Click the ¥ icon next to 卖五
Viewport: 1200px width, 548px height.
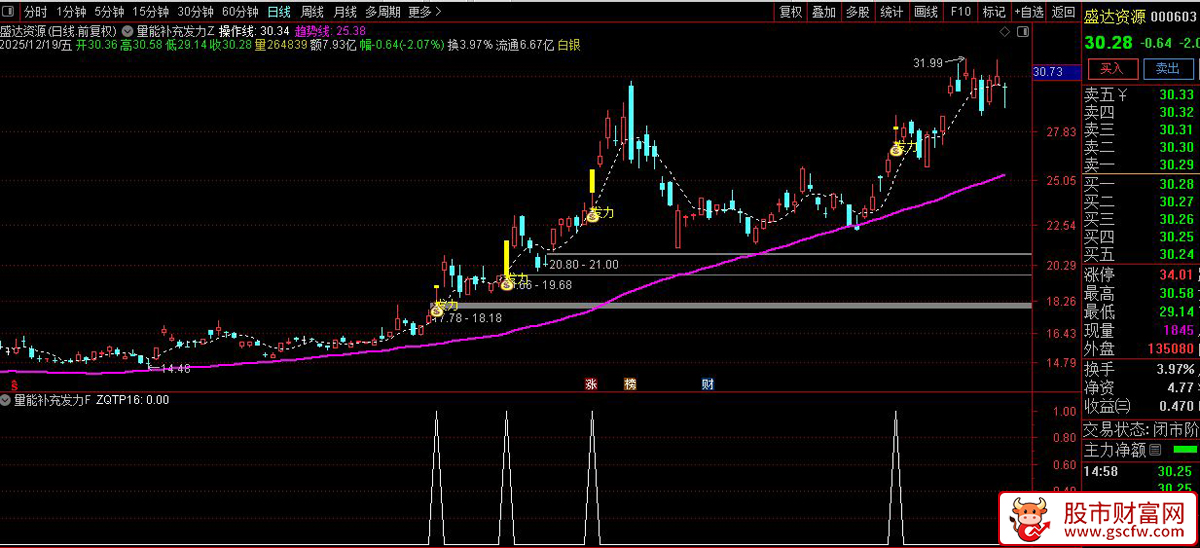pyautogui.click(x=1124, y=95)
